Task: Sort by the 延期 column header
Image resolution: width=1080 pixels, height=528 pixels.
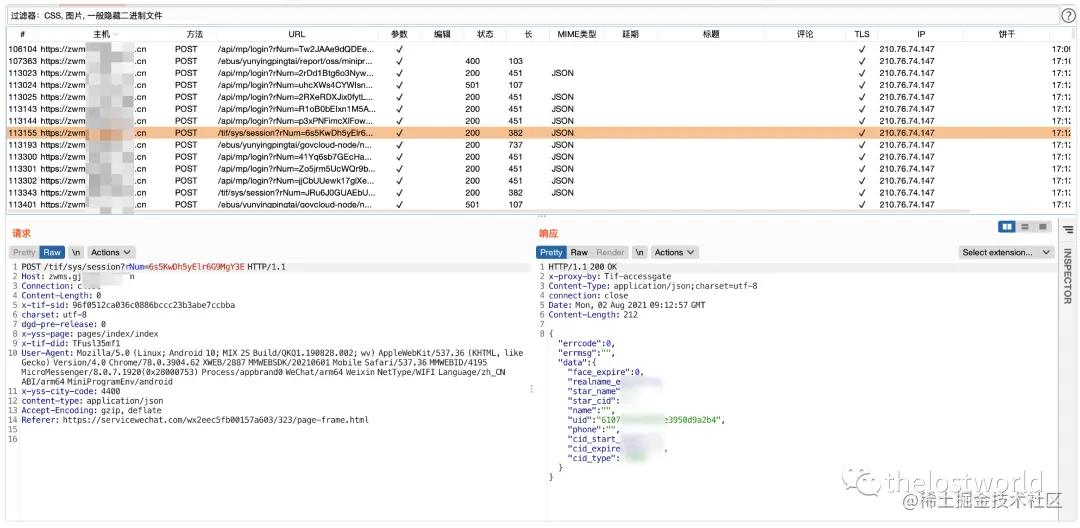Action: pos(630,34)
